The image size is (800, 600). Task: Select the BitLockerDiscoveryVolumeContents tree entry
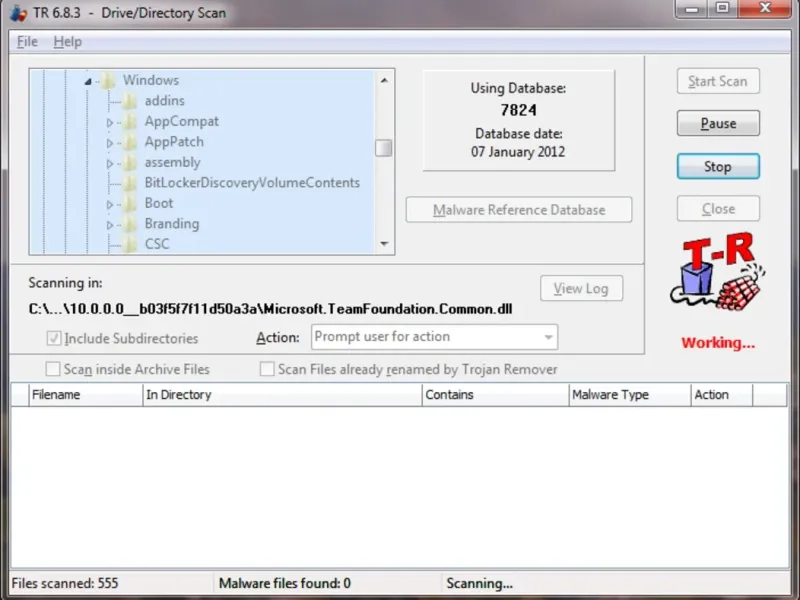coord(252,183)
